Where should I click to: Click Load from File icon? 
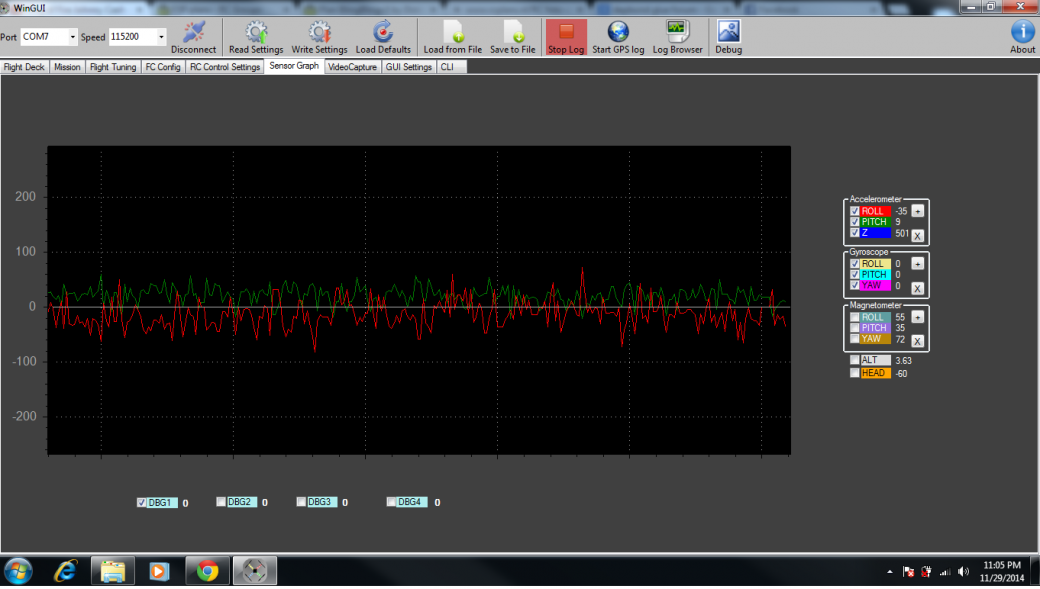pyautogui.click(x=452, y=32)
